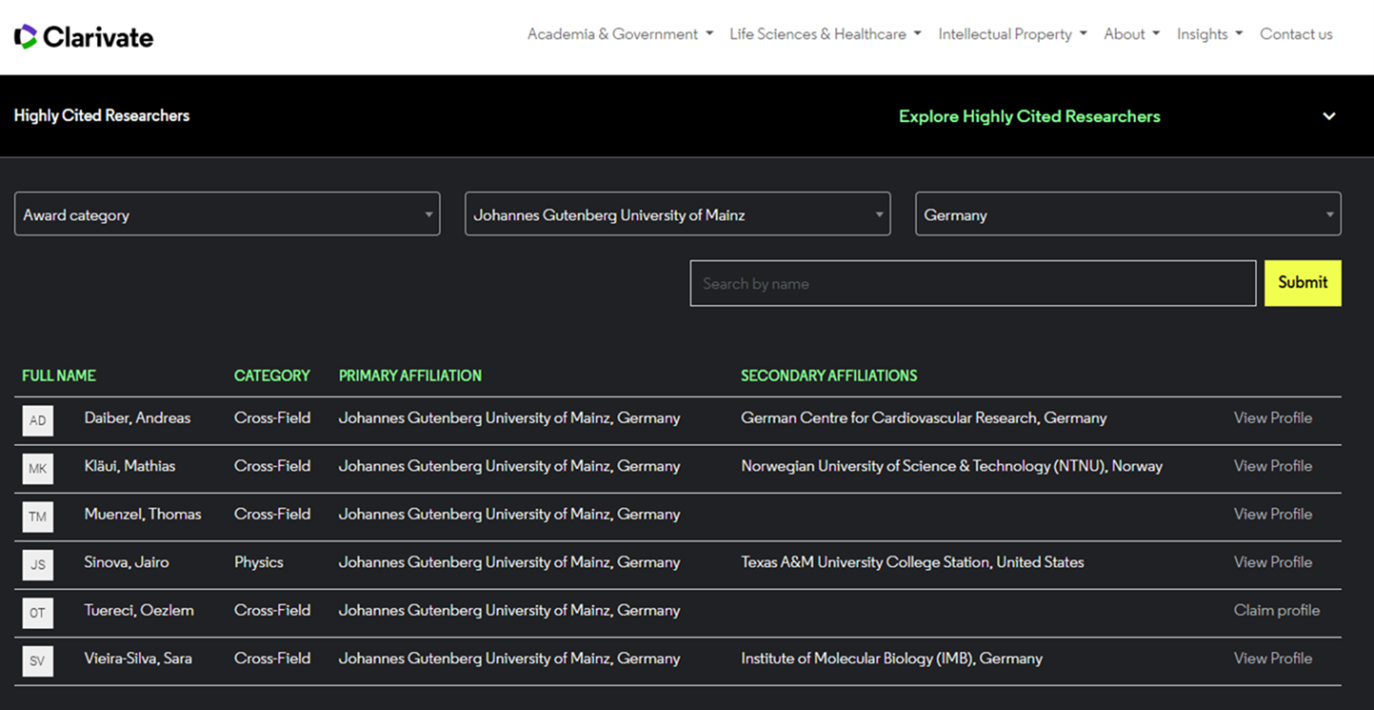
Task: Expand the Explore Highly Cited Researchers chevron
Action: [x=1329, y=116]
